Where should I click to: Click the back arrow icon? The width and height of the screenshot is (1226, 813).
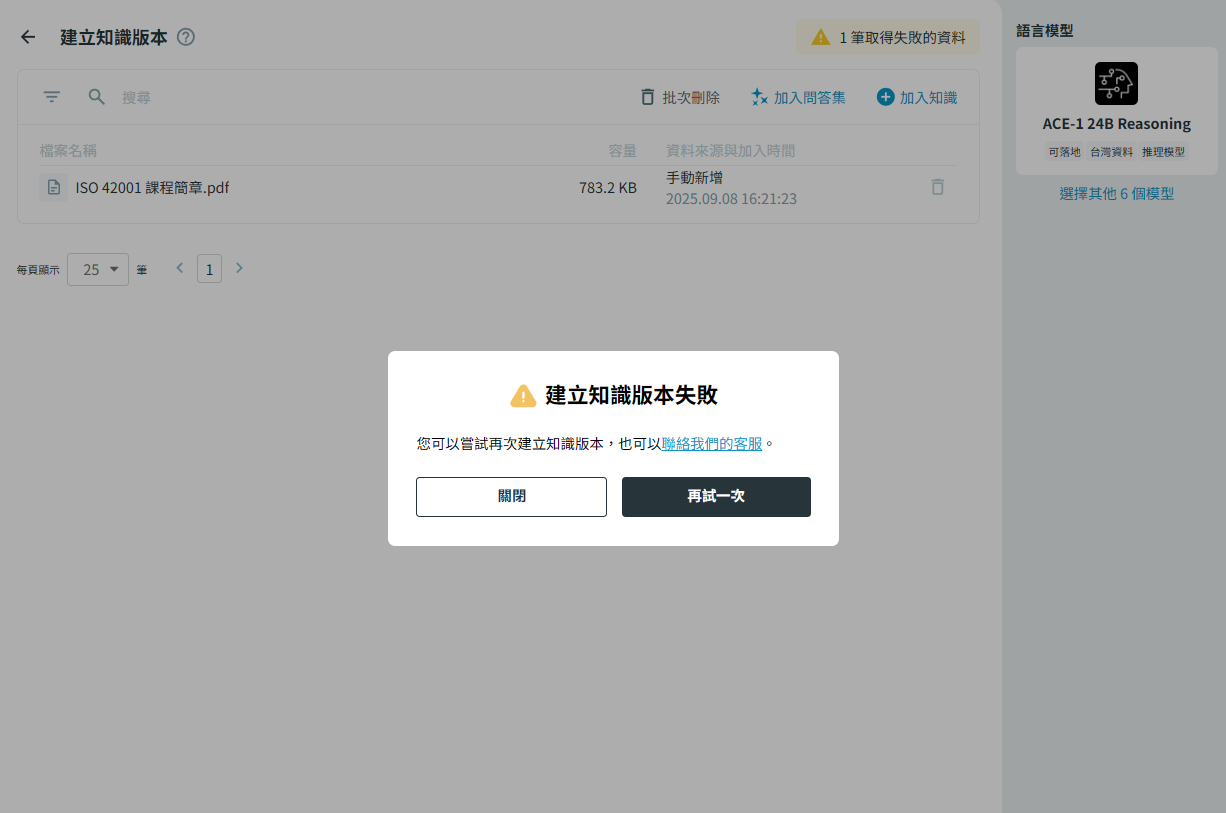(x=28, y=37)
